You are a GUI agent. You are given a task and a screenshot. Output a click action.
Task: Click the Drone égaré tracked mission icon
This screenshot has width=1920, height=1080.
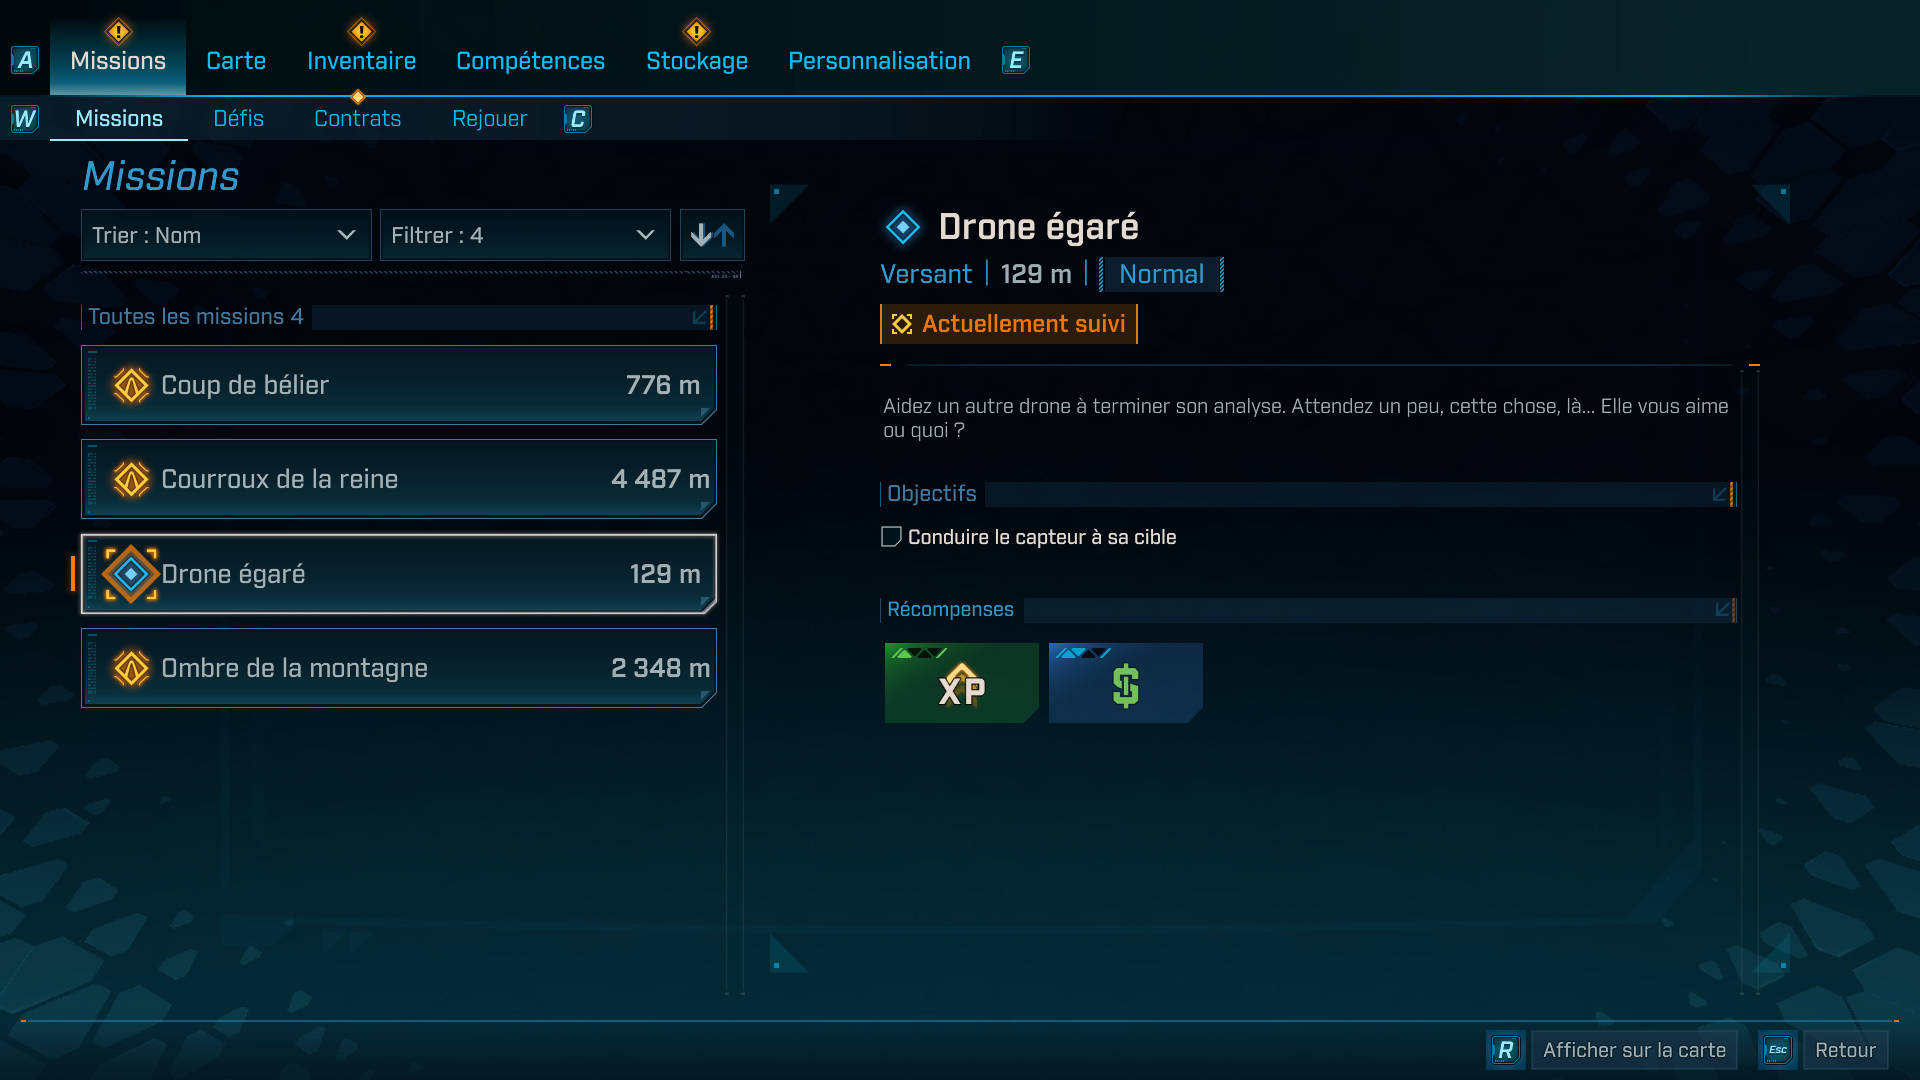click(x=131, y=574)
